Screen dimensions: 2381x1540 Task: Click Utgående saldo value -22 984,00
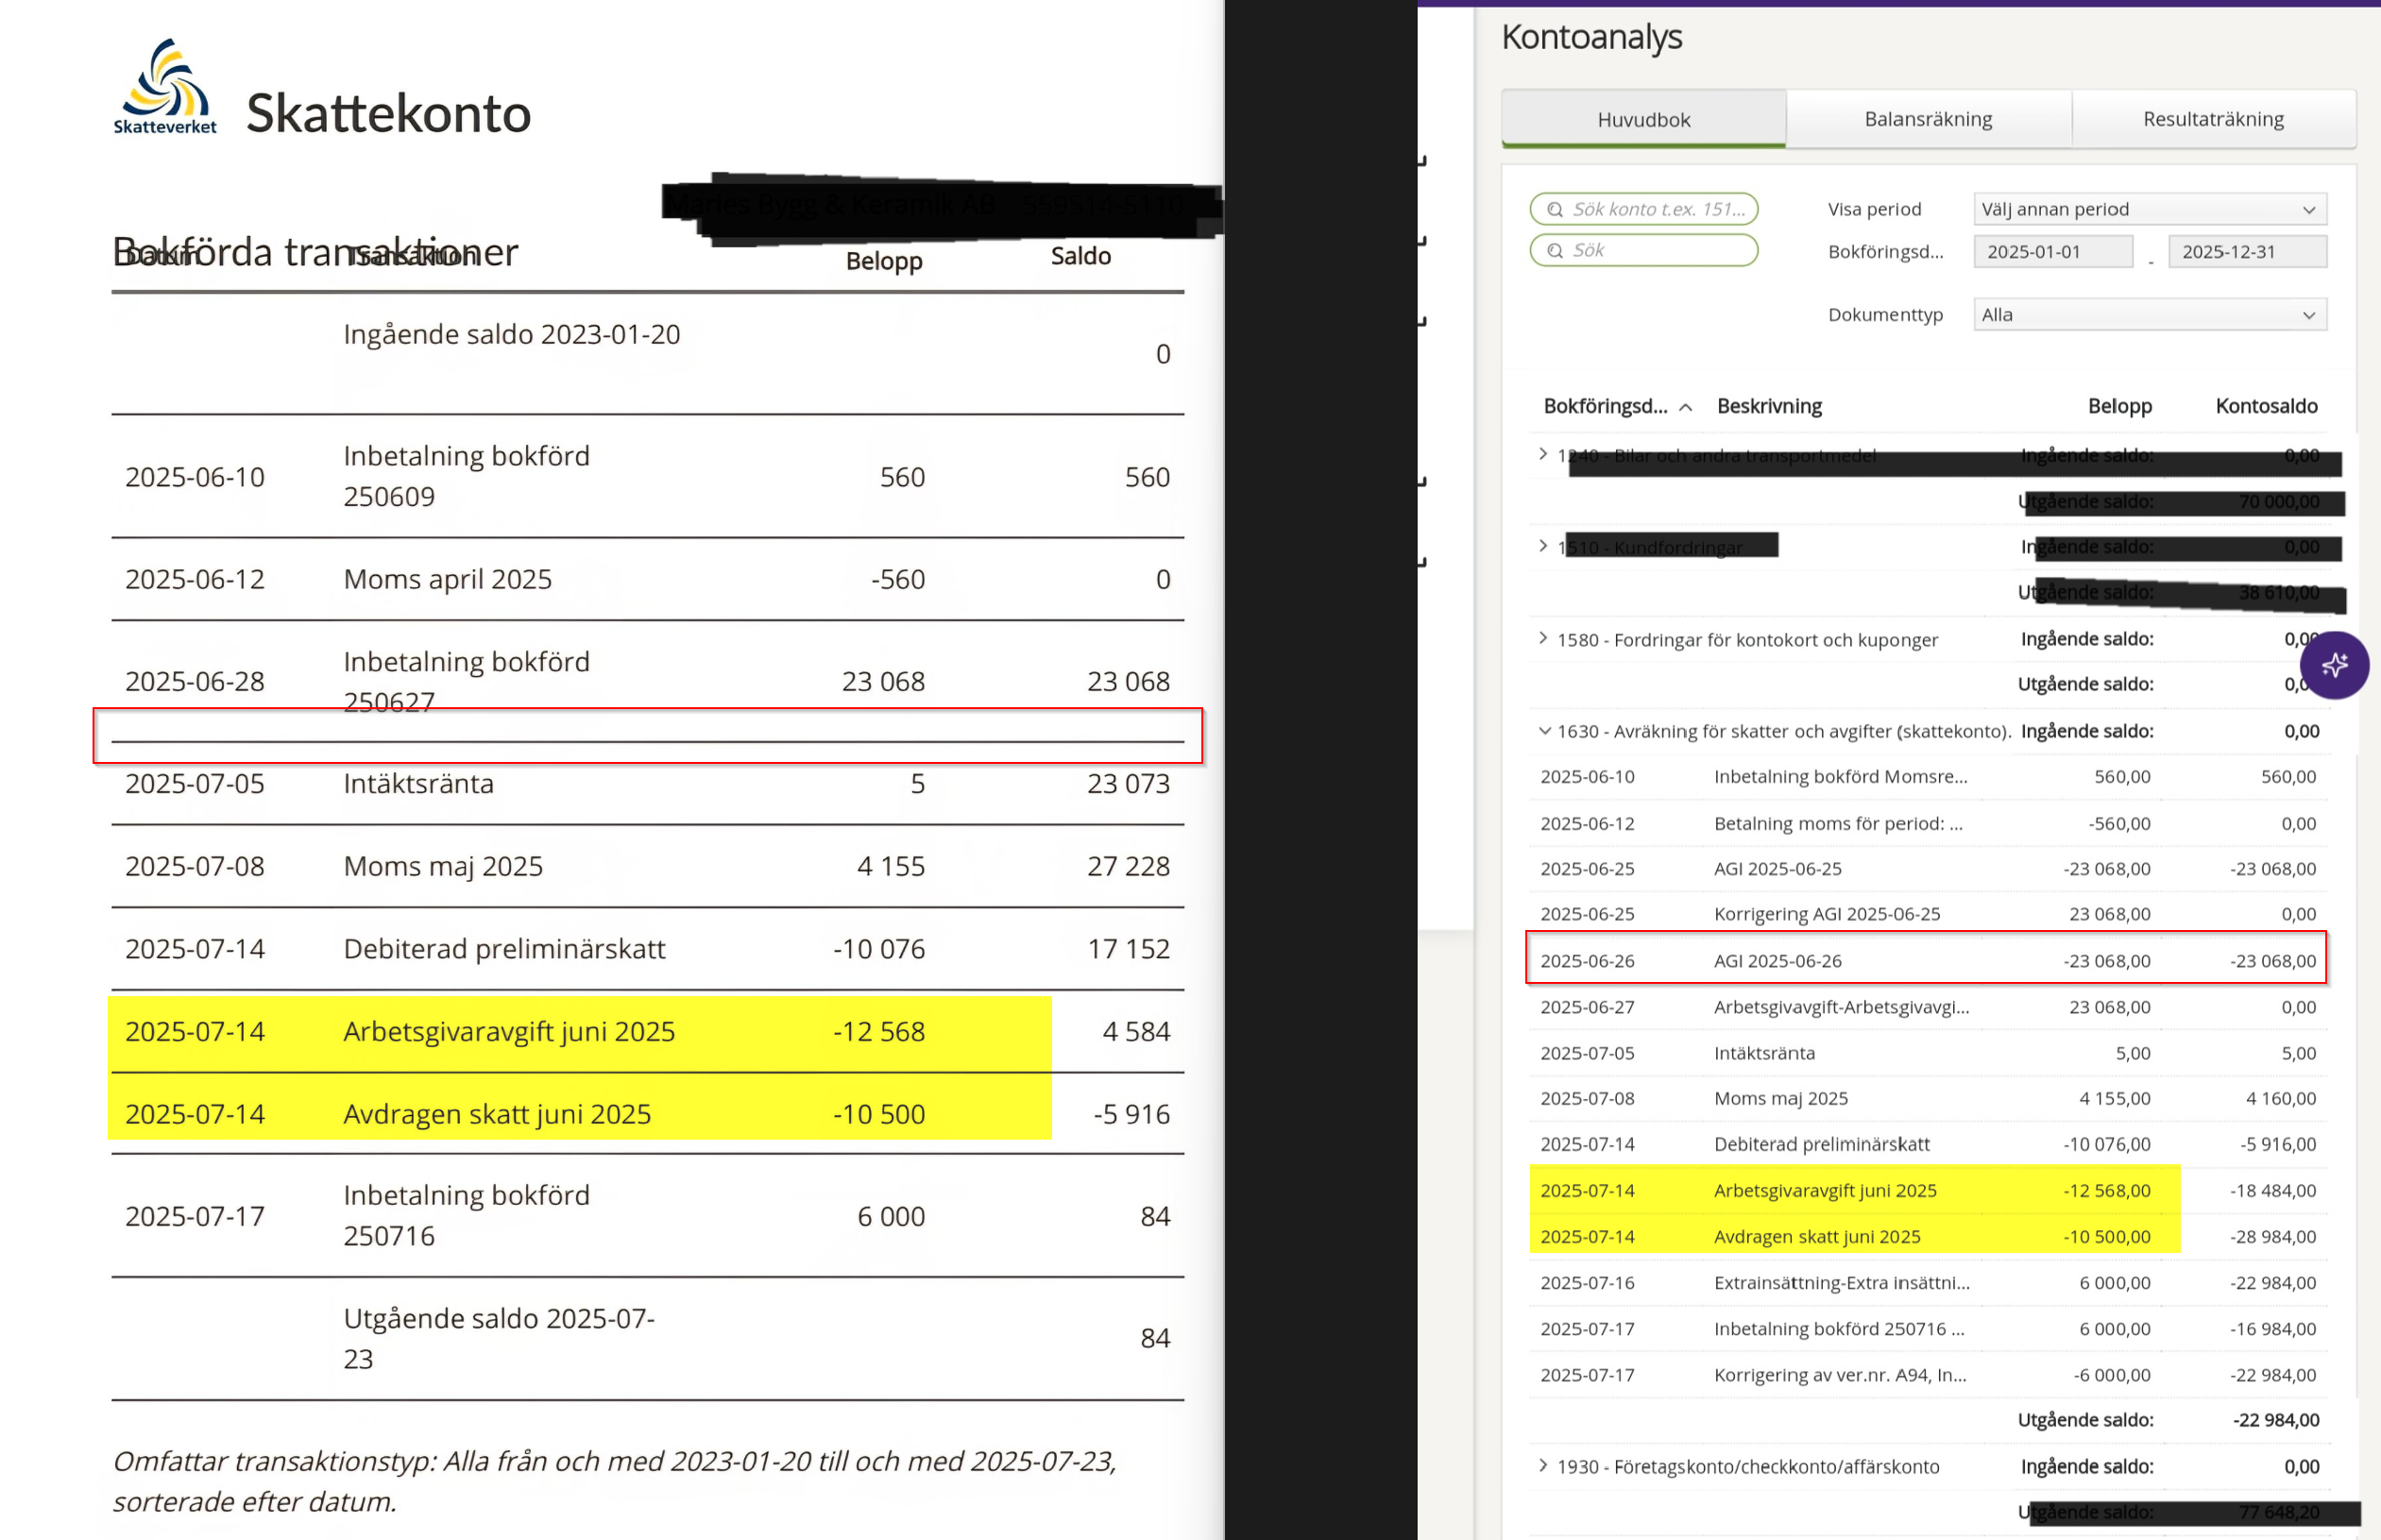pos(2276,1420)
